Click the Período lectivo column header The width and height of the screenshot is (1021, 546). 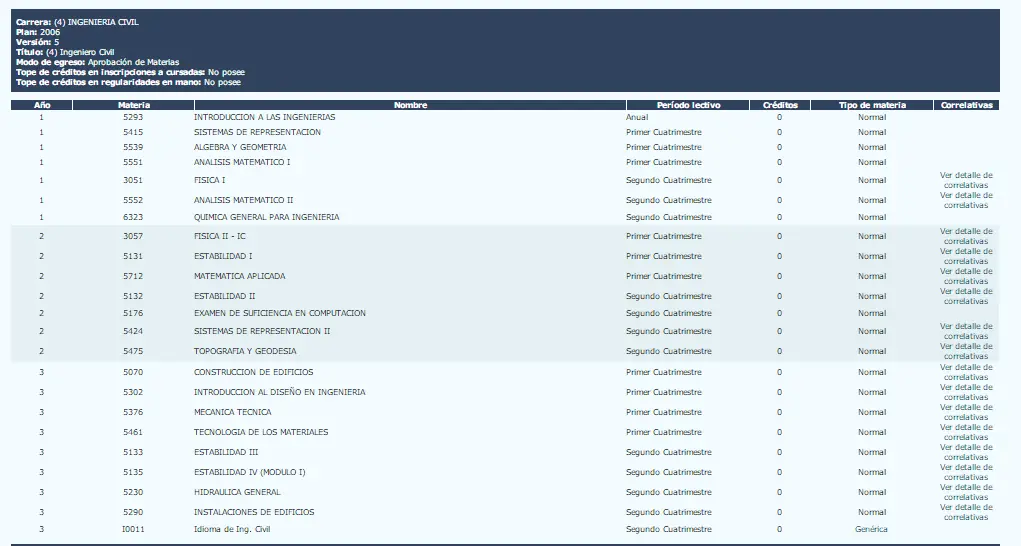coord(688,105)
